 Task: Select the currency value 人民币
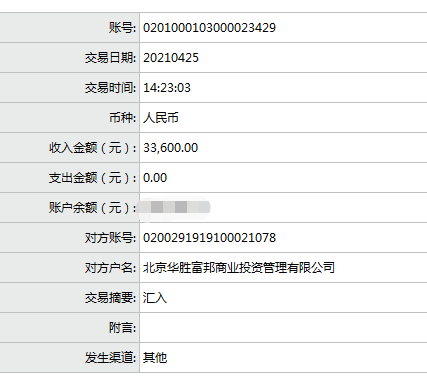[161, 118]
